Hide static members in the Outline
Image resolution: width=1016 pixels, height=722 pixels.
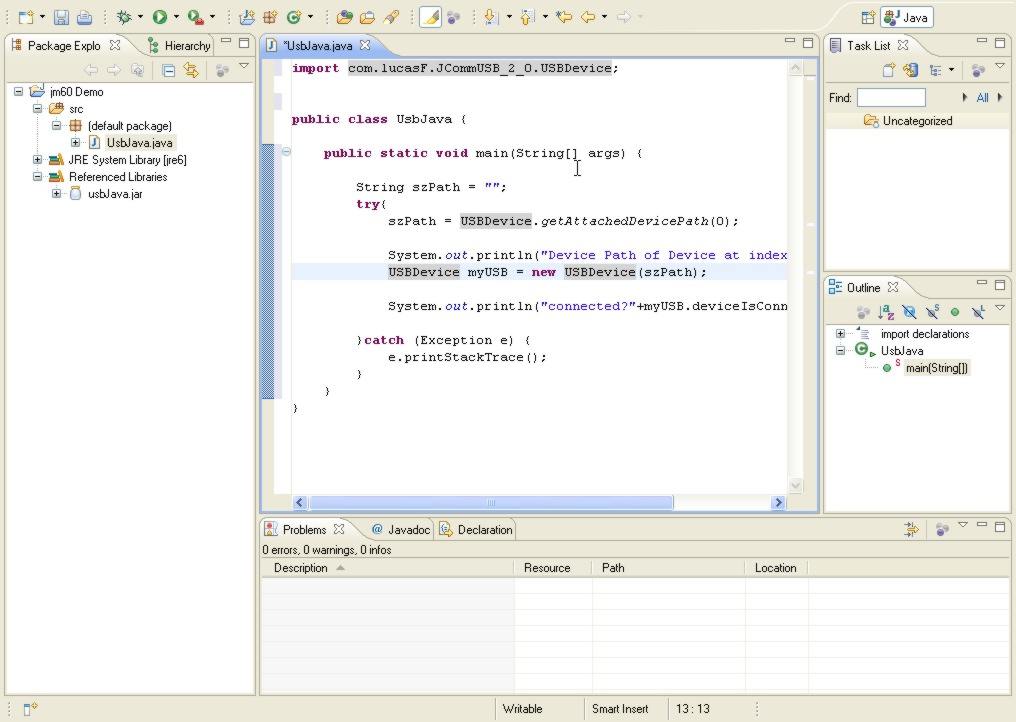click(932, 312)
